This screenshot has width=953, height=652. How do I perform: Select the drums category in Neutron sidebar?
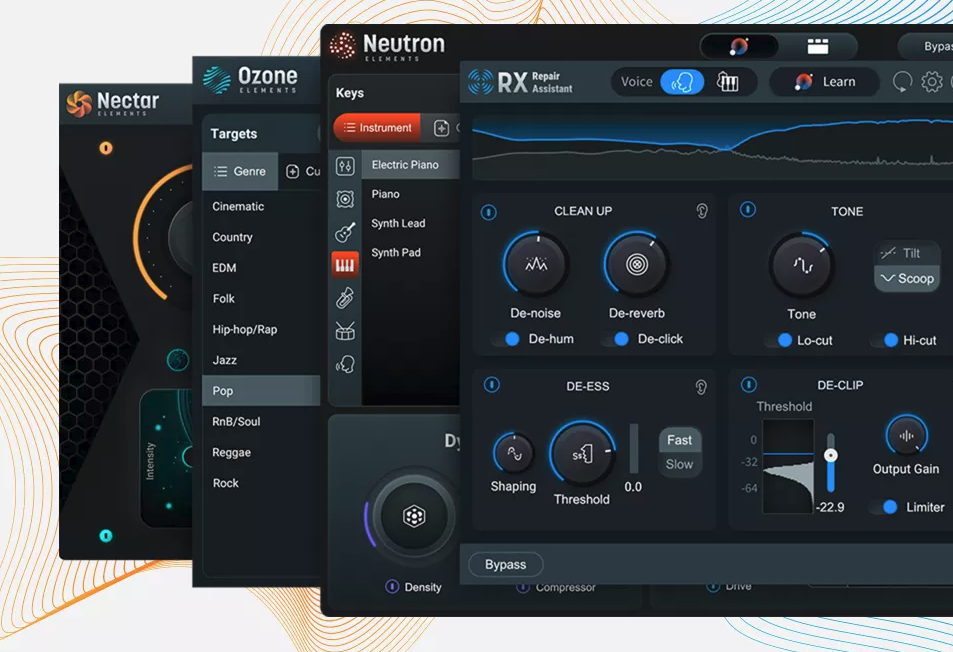pos(345,331)
